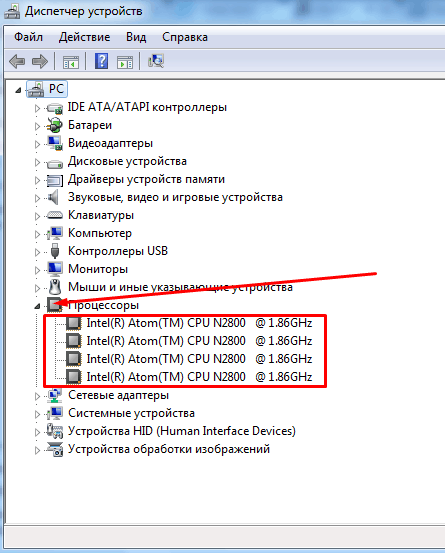Select the Процессоры label
445x553 pixels.
coord(103,305)
